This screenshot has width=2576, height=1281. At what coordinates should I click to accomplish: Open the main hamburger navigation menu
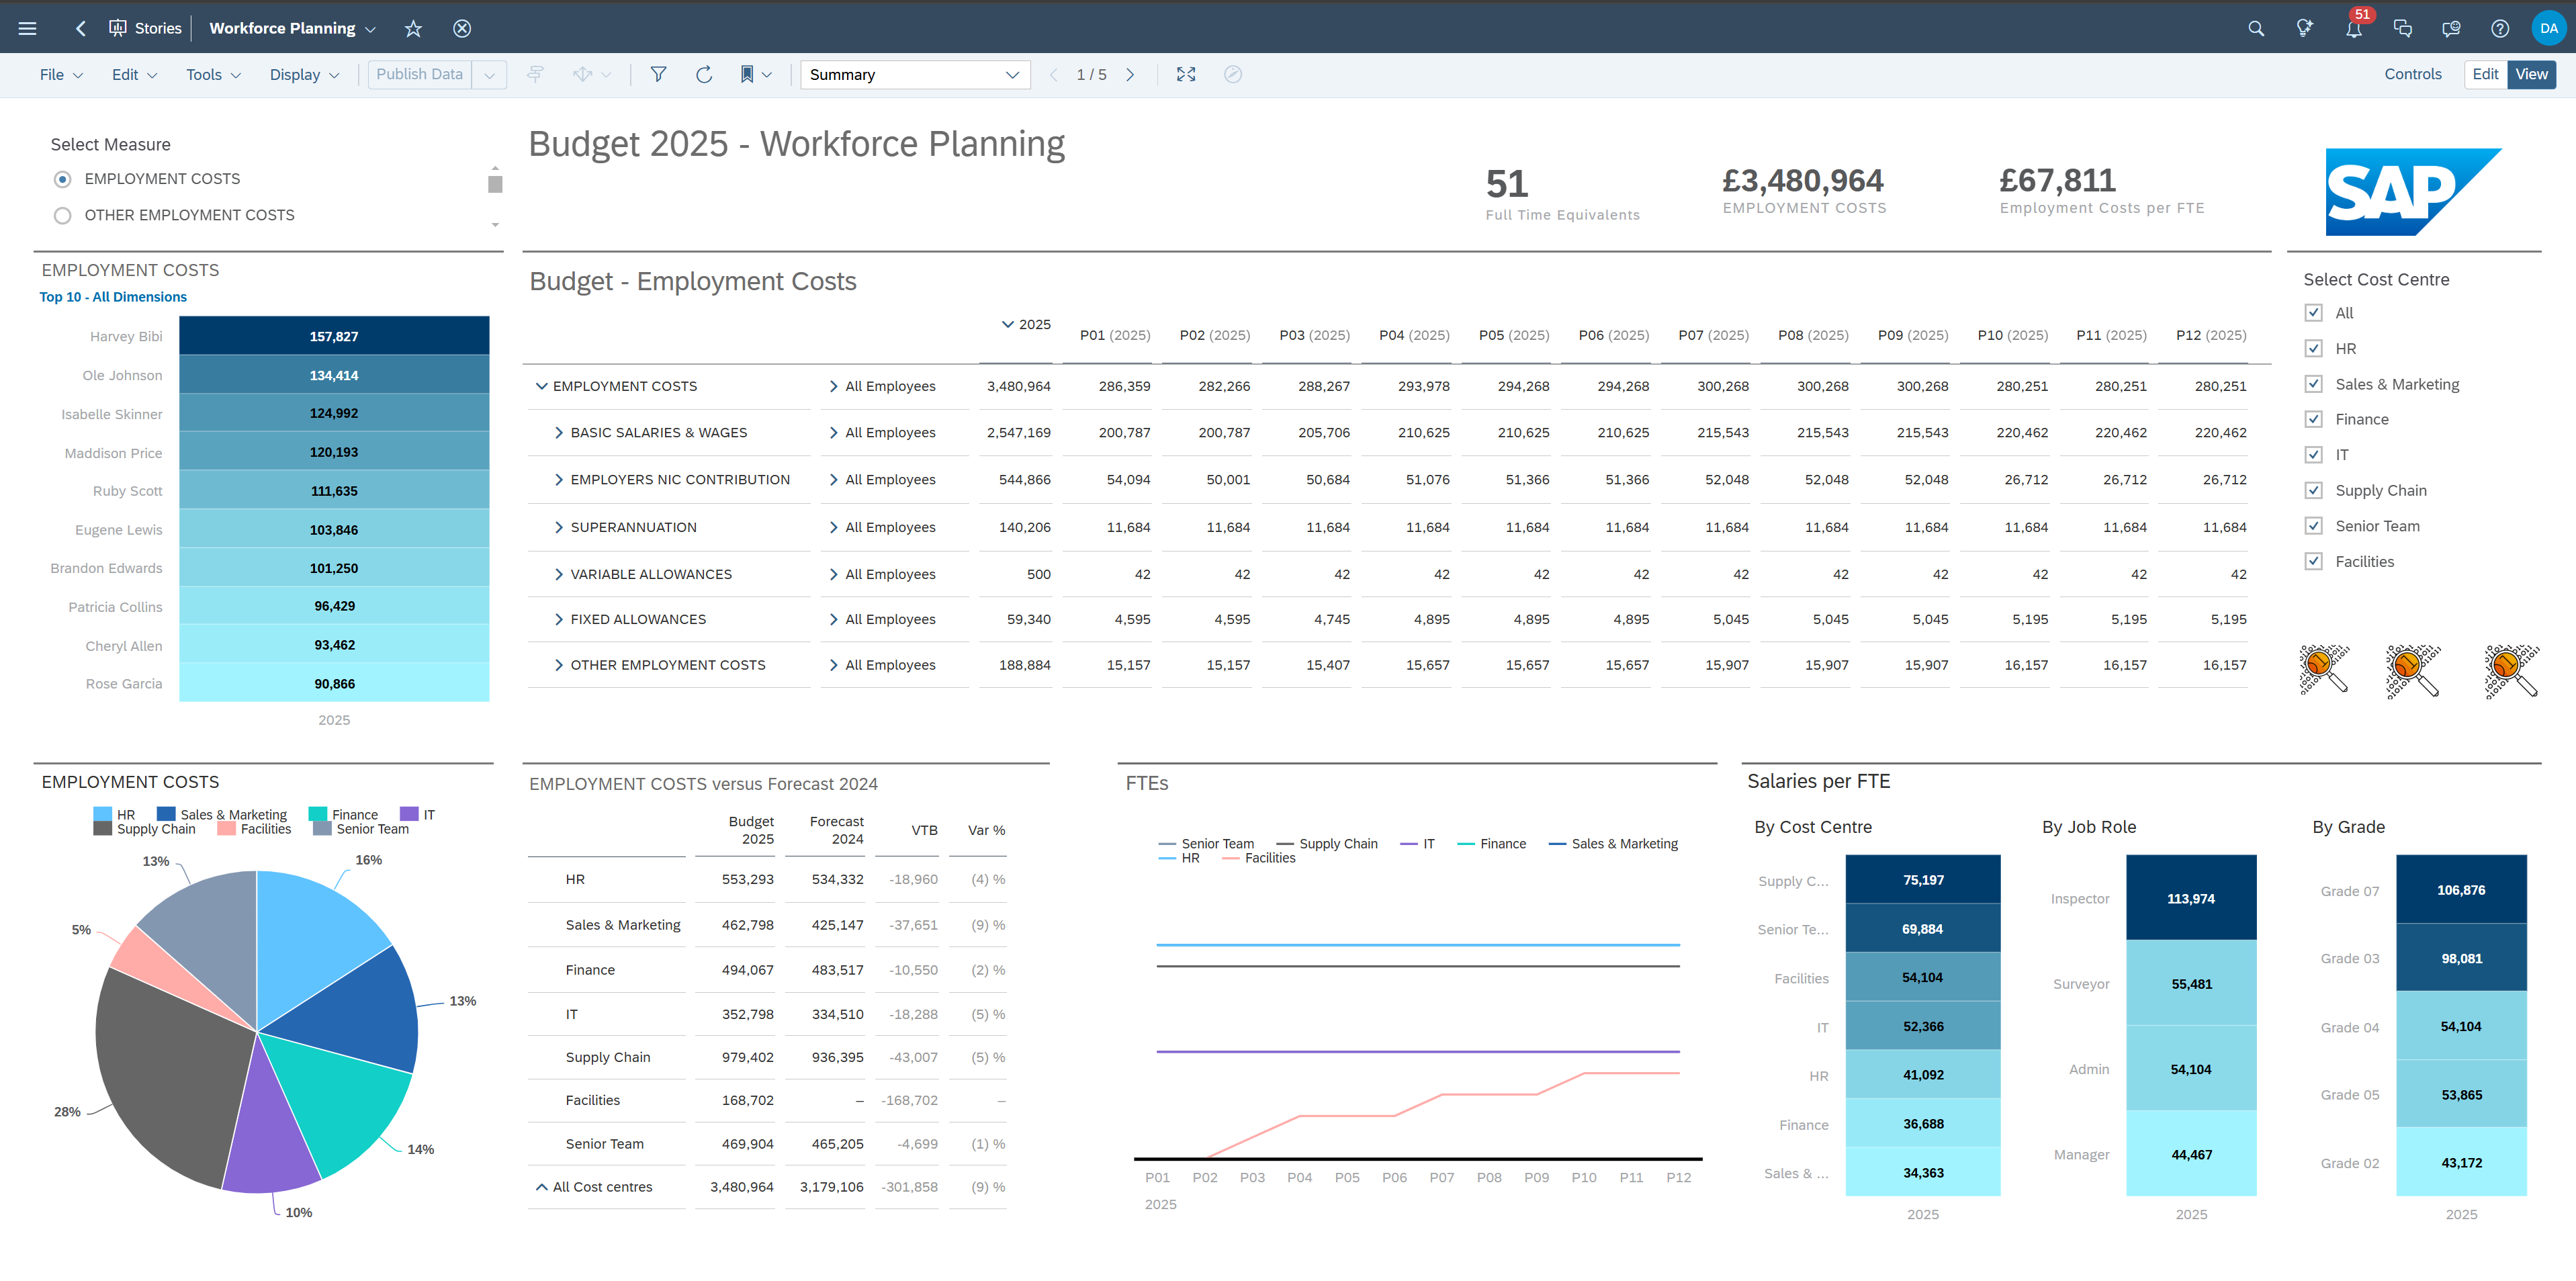(x=28, y=28)
